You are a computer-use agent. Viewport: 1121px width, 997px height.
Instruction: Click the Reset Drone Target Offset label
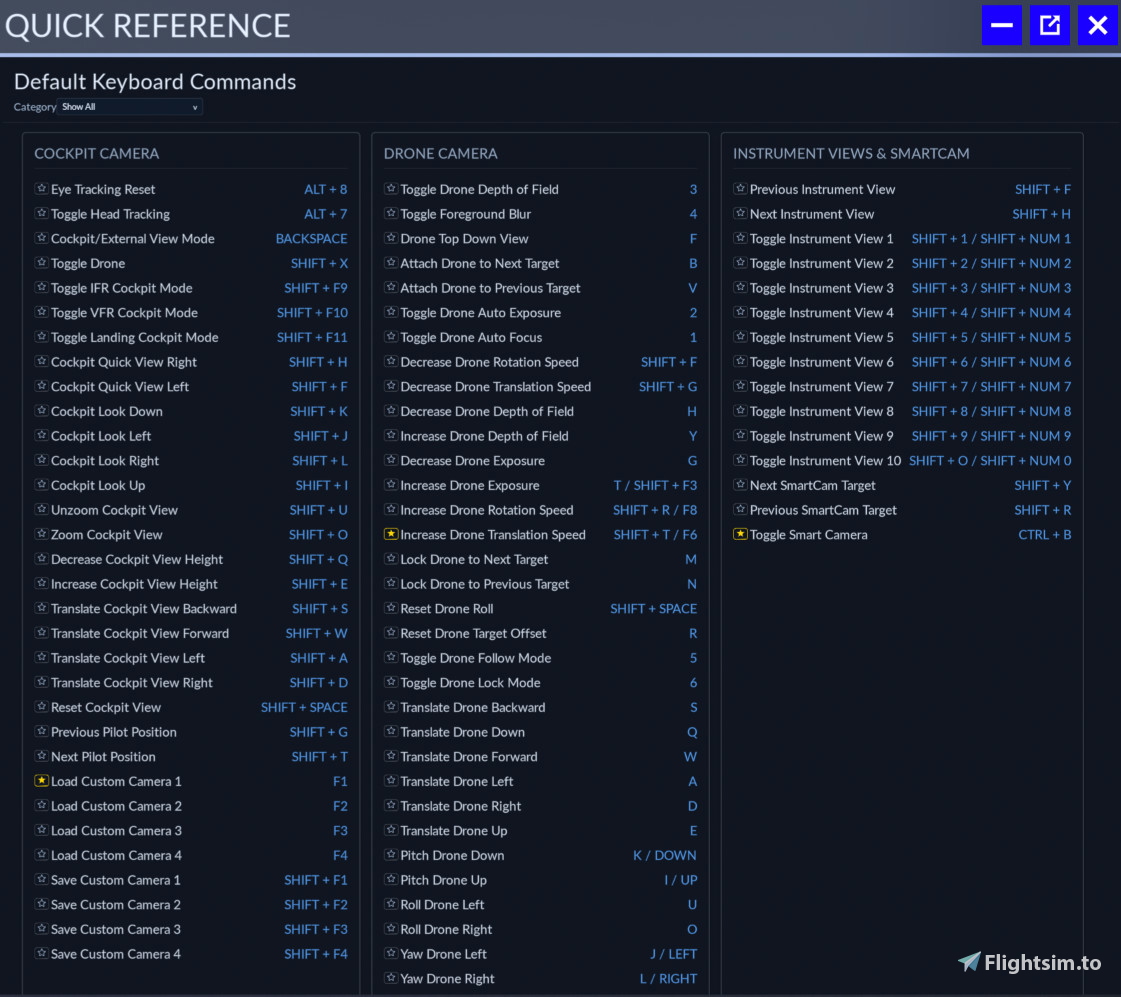tap(473, 634)
